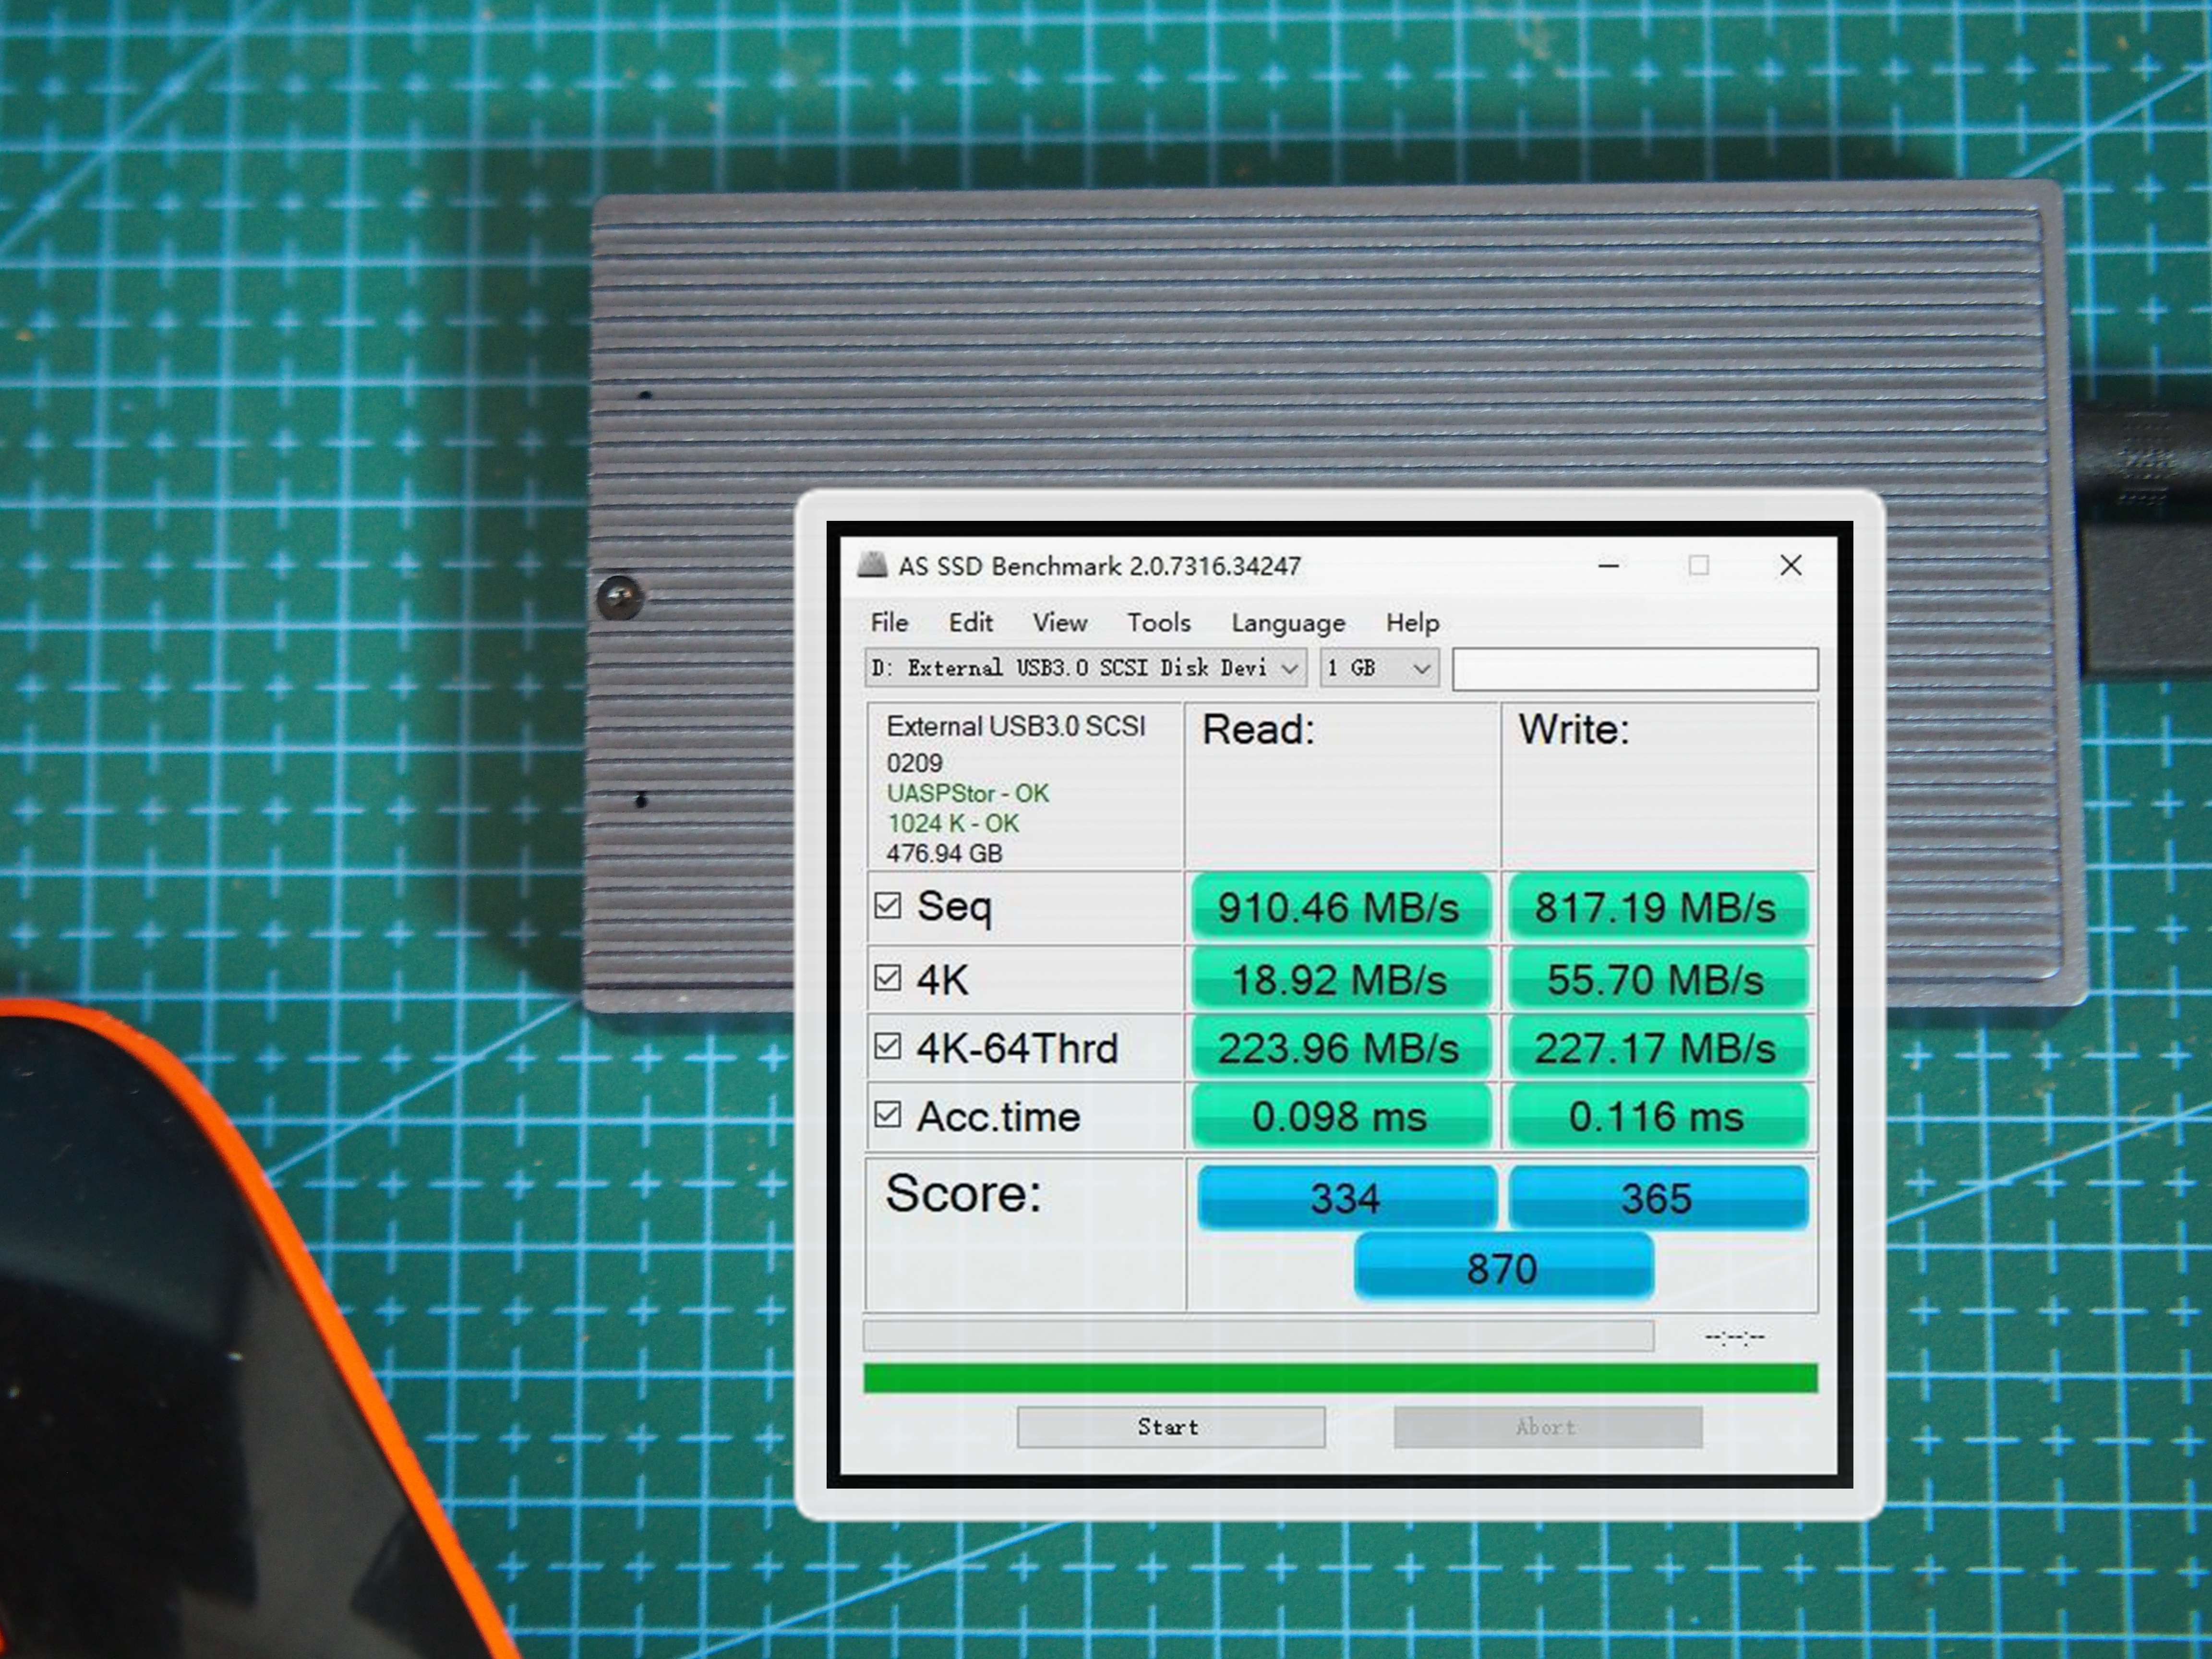This screenshot has width=2212, height=1659.
Task: Click the Read: column header
Action: tap(1257, 729)
